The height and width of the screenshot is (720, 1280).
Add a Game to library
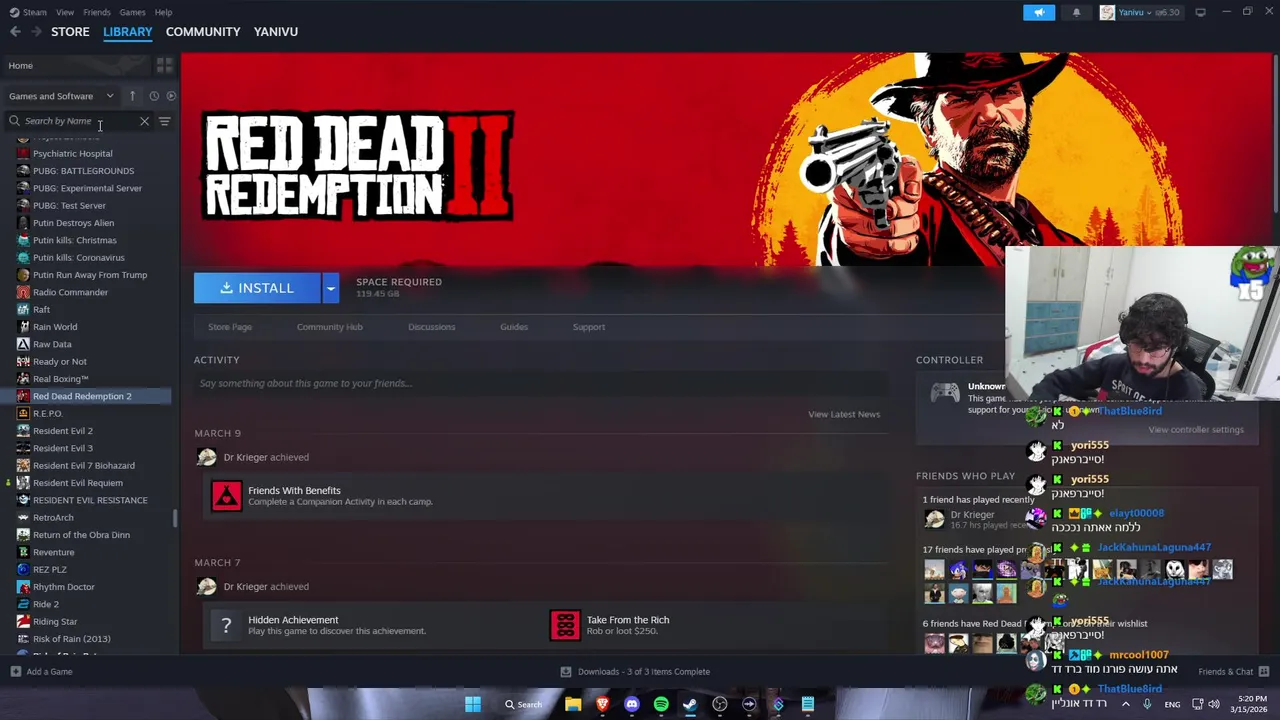41,672
